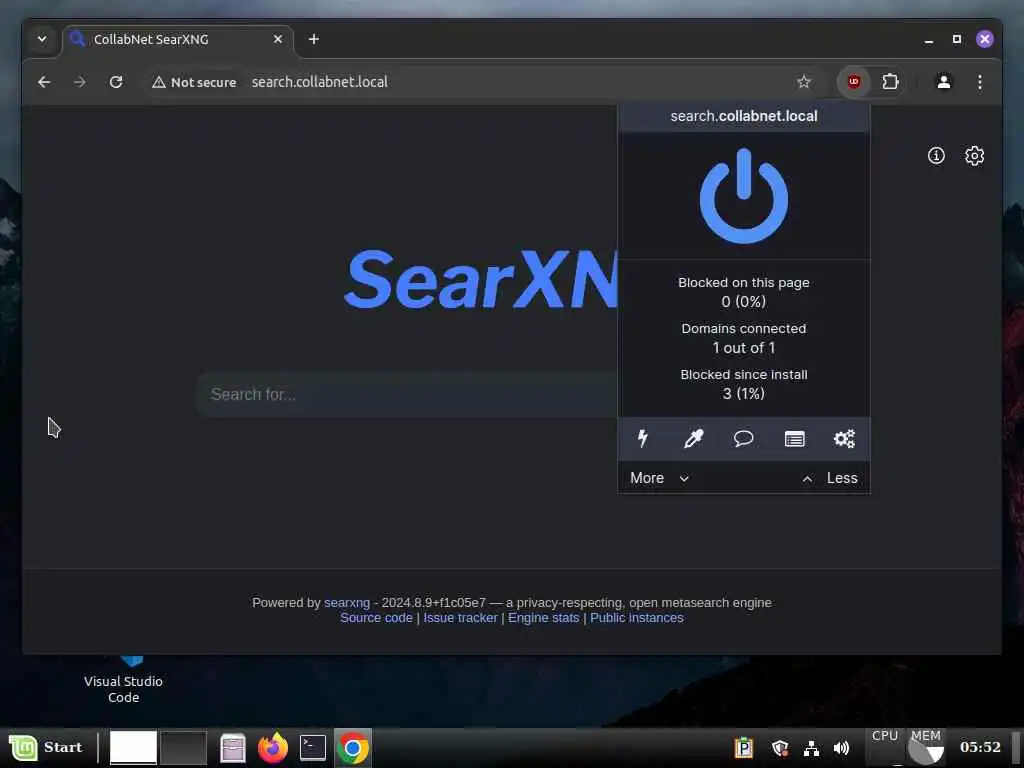The image size is (1024, 768).
Task: Click the Not secure site info chip
Action: pyautogui.click(x=194, y=82)
